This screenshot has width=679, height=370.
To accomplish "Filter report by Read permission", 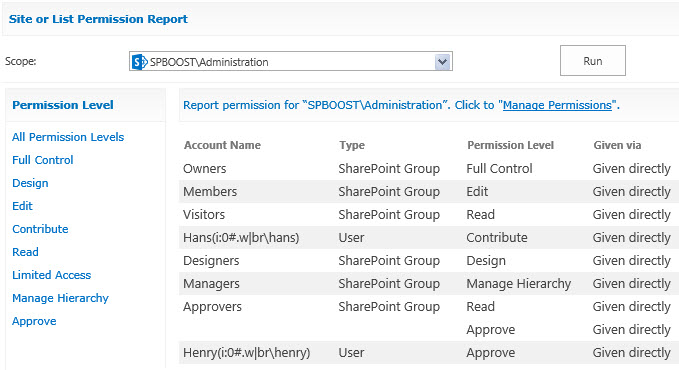I will click(x=25, y=252).
